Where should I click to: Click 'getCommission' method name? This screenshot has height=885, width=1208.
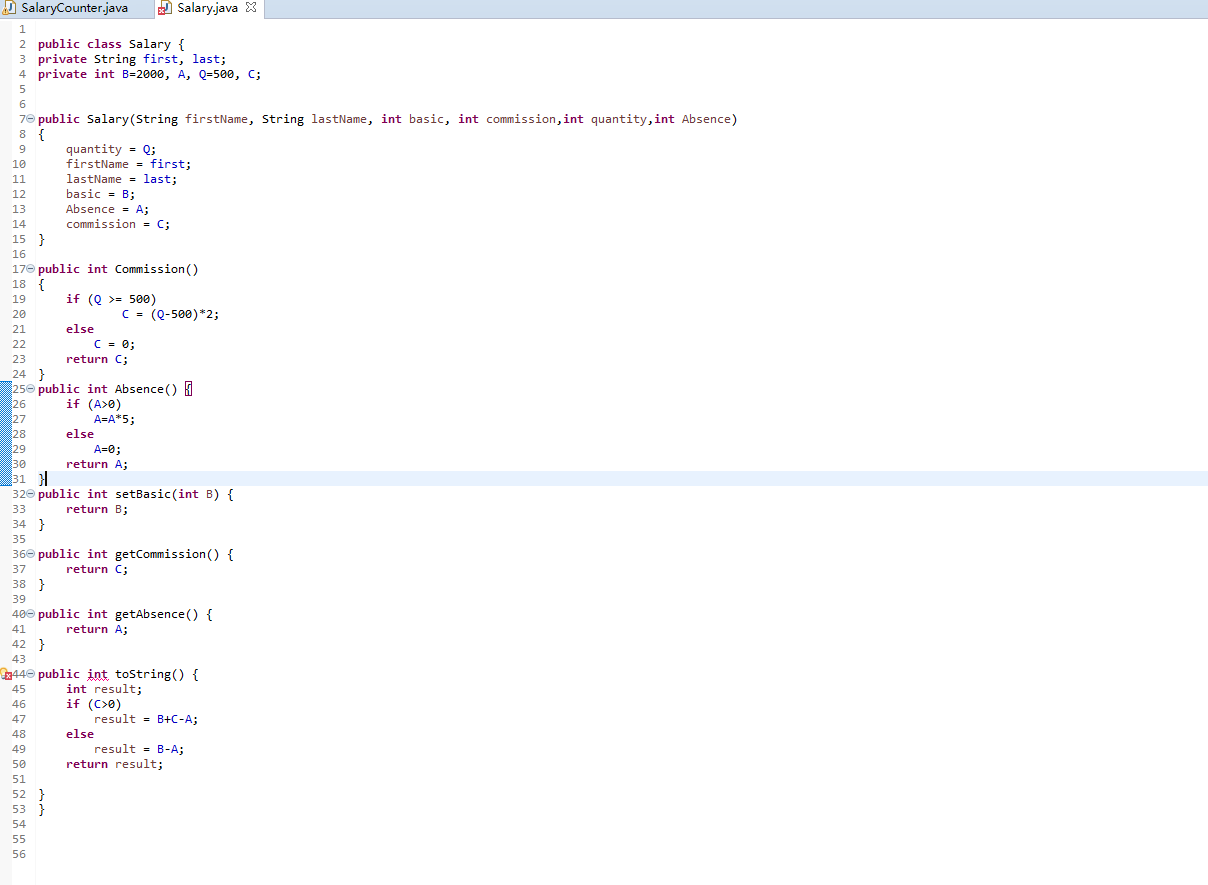click(160, 554)
